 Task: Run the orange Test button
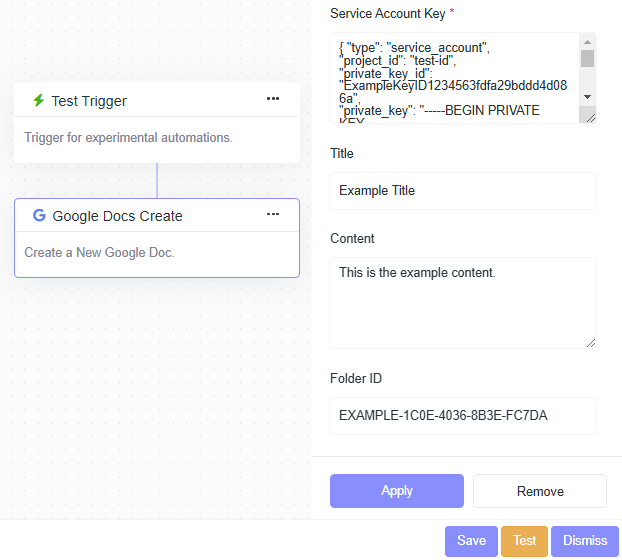524,541
